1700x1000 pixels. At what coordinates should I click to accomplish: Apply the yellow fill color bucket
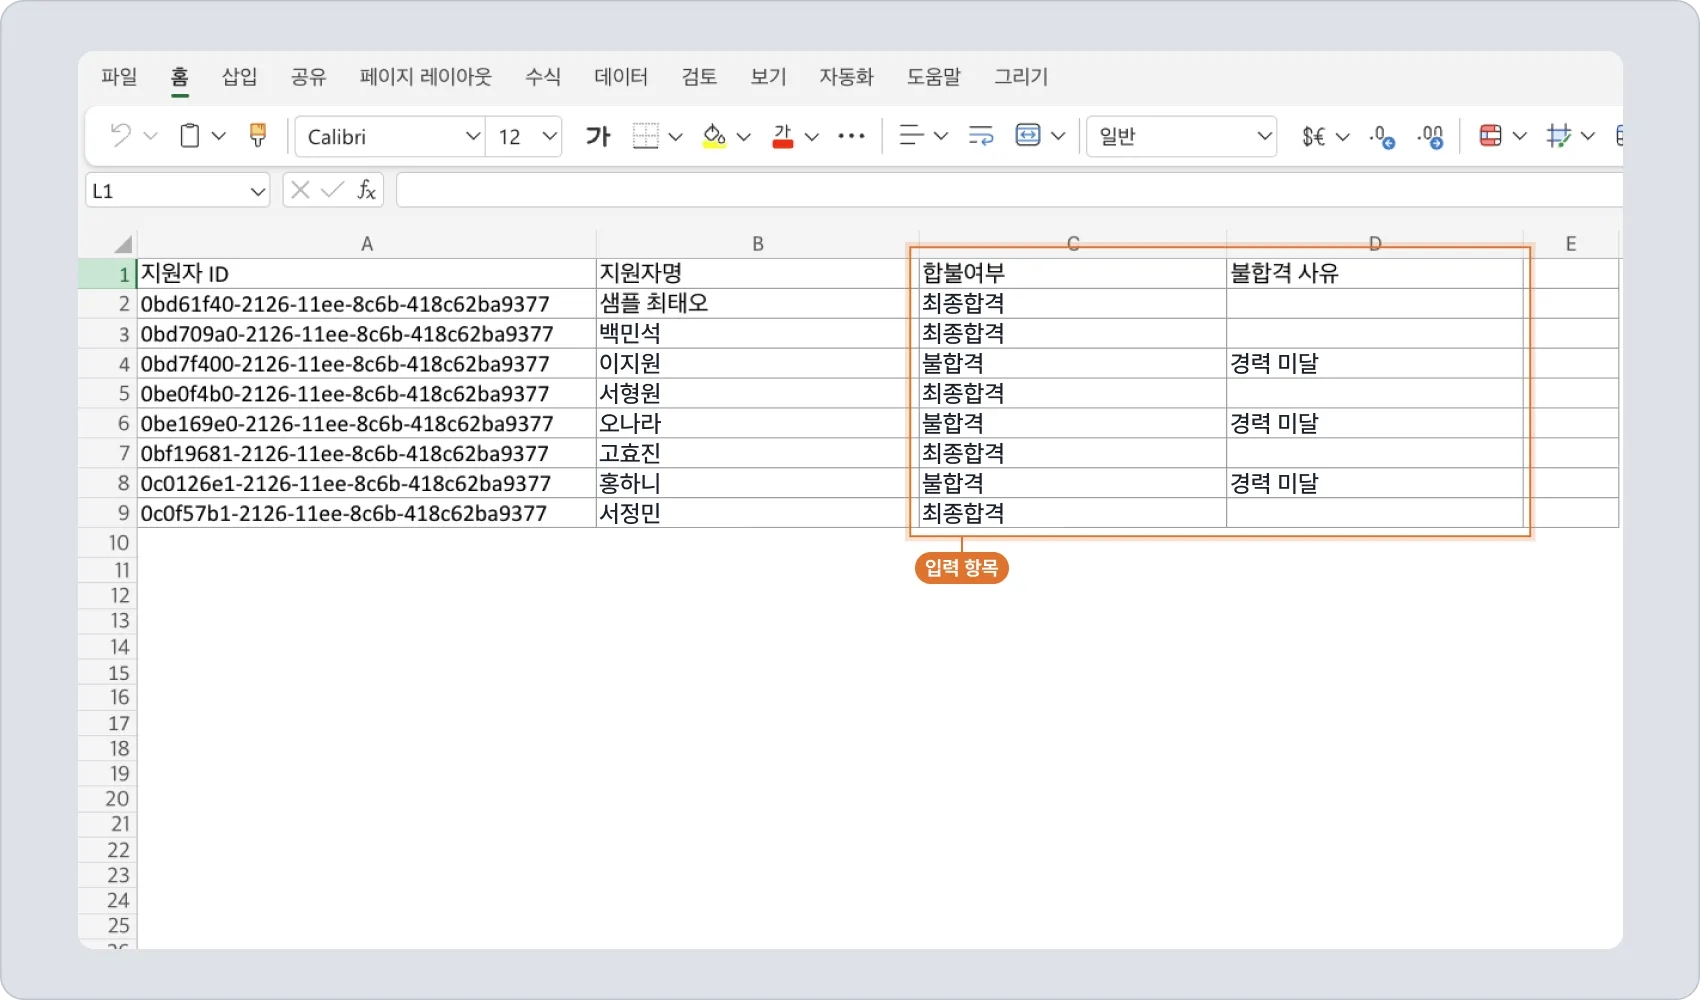(x=714, y=136)
